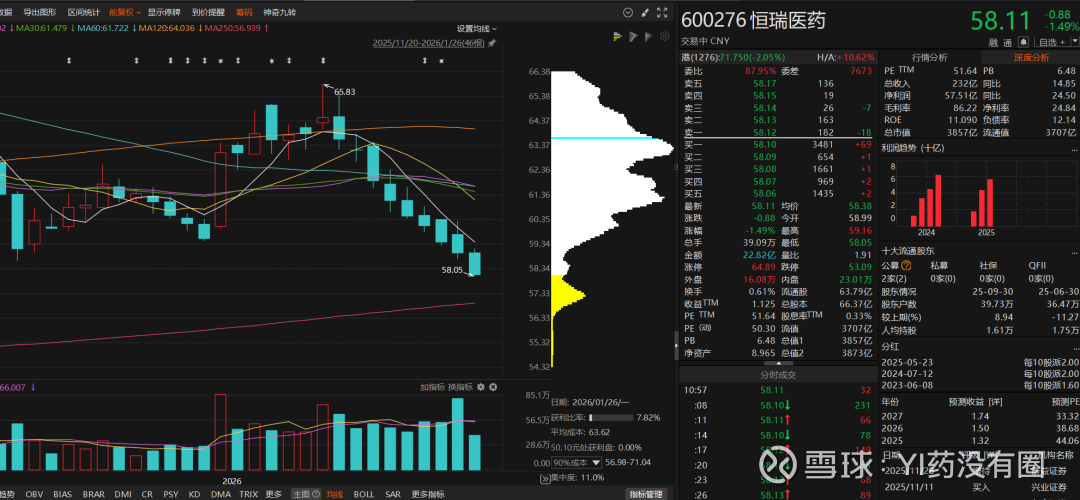Image resolution: width=1080 pixels, height=500 pixels.
Task: Toggle 显示停牌 option
Action: pos(165,12)
